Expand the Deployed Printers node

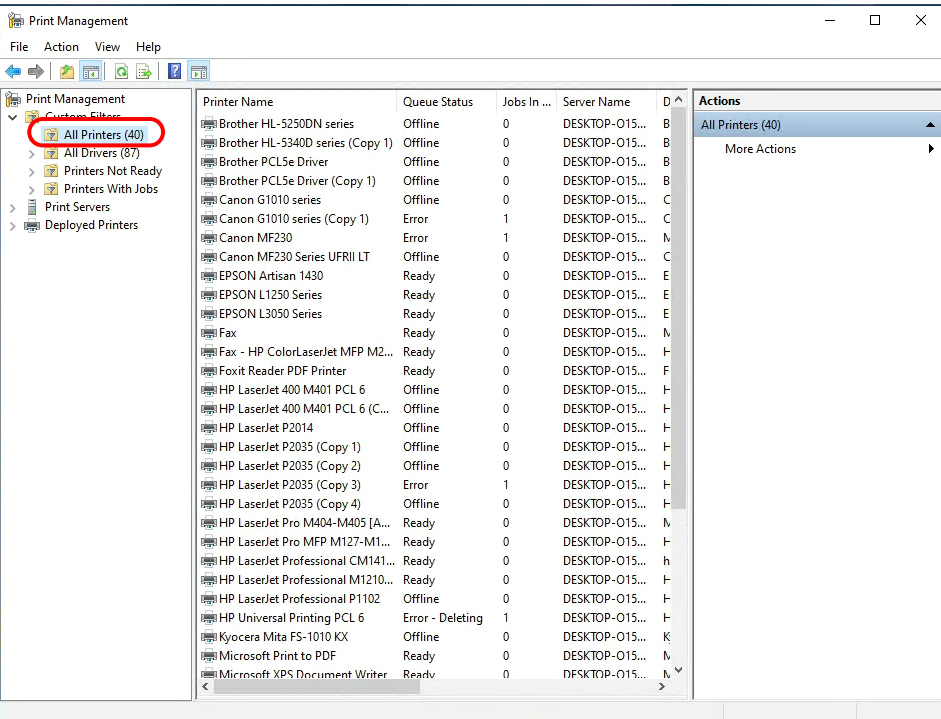[x=13, y=226]
